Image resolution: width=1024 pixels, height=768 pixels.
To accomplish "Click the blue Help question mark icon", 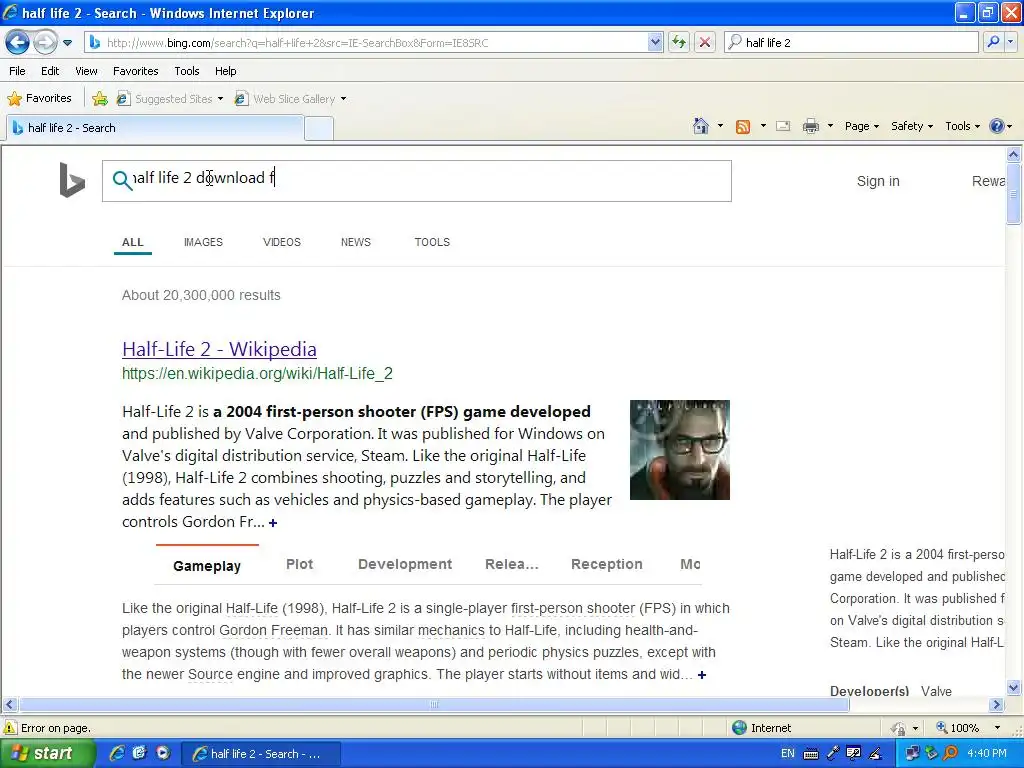I will click(997, 126).
